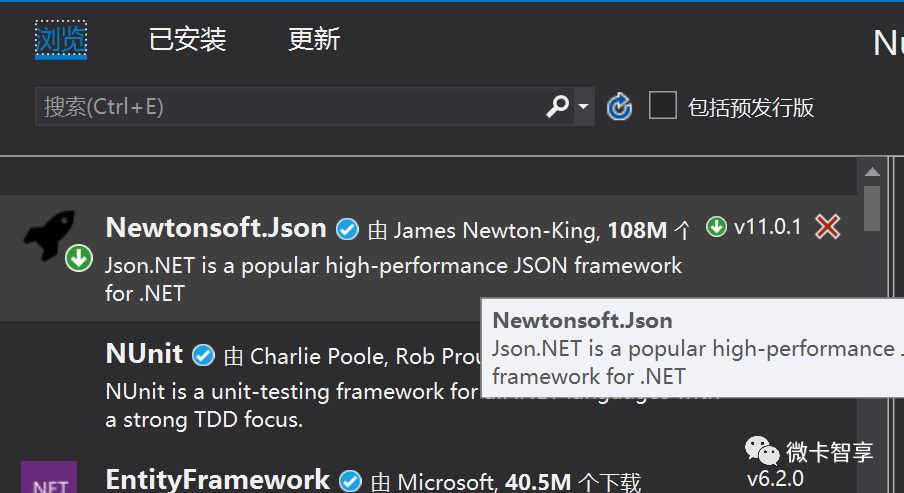The width and height of the screenshot is (904, 493).
Task: Click the NUnit unit-testing description text
Action: (292, 406)
